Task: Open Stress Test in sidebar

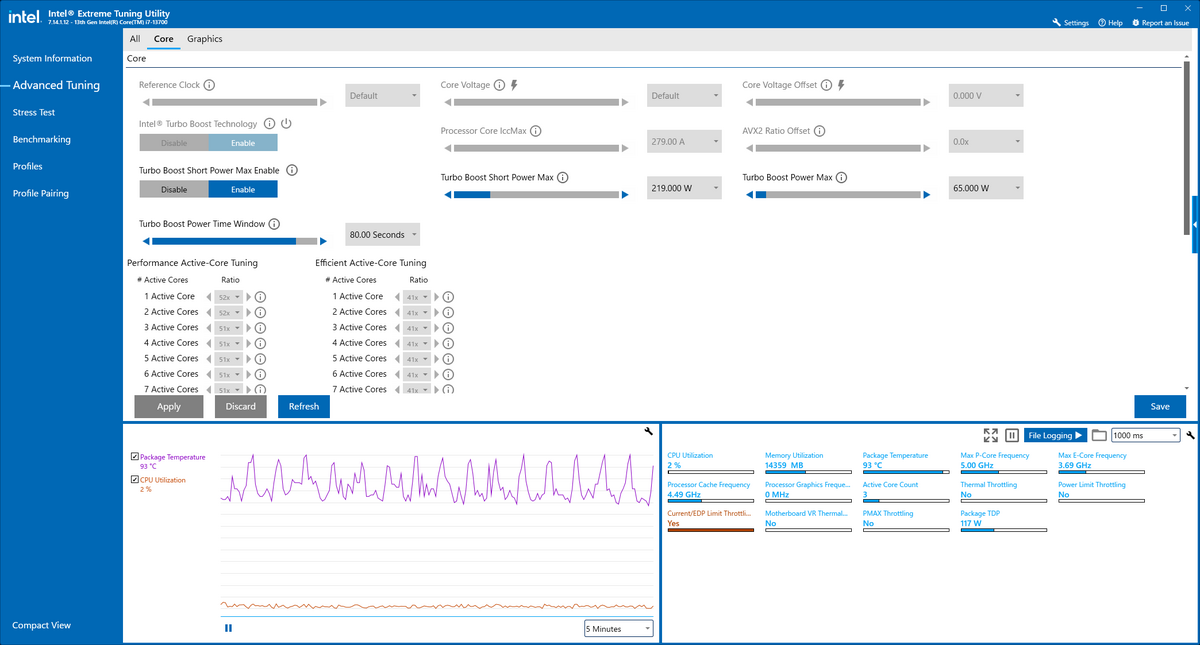Action: [x=33, y=113]
